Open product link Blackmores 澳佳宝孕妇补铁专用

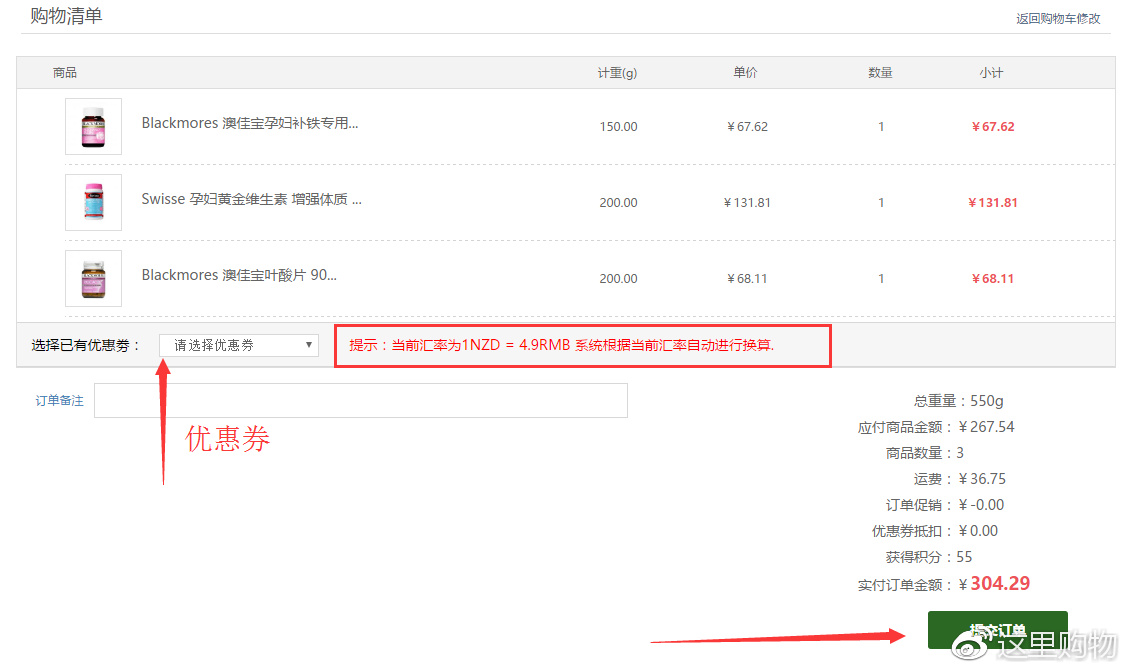click(249, 123)
